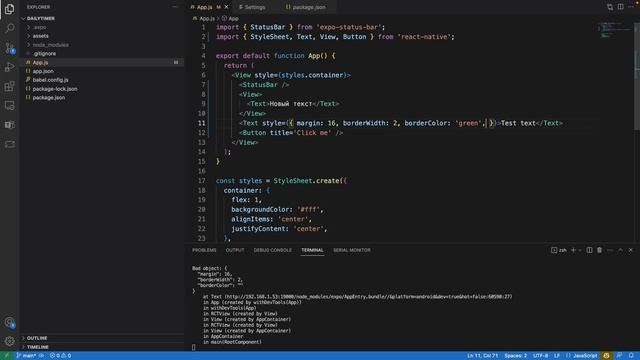Change file encoding via UTF-8

point(540,356)
